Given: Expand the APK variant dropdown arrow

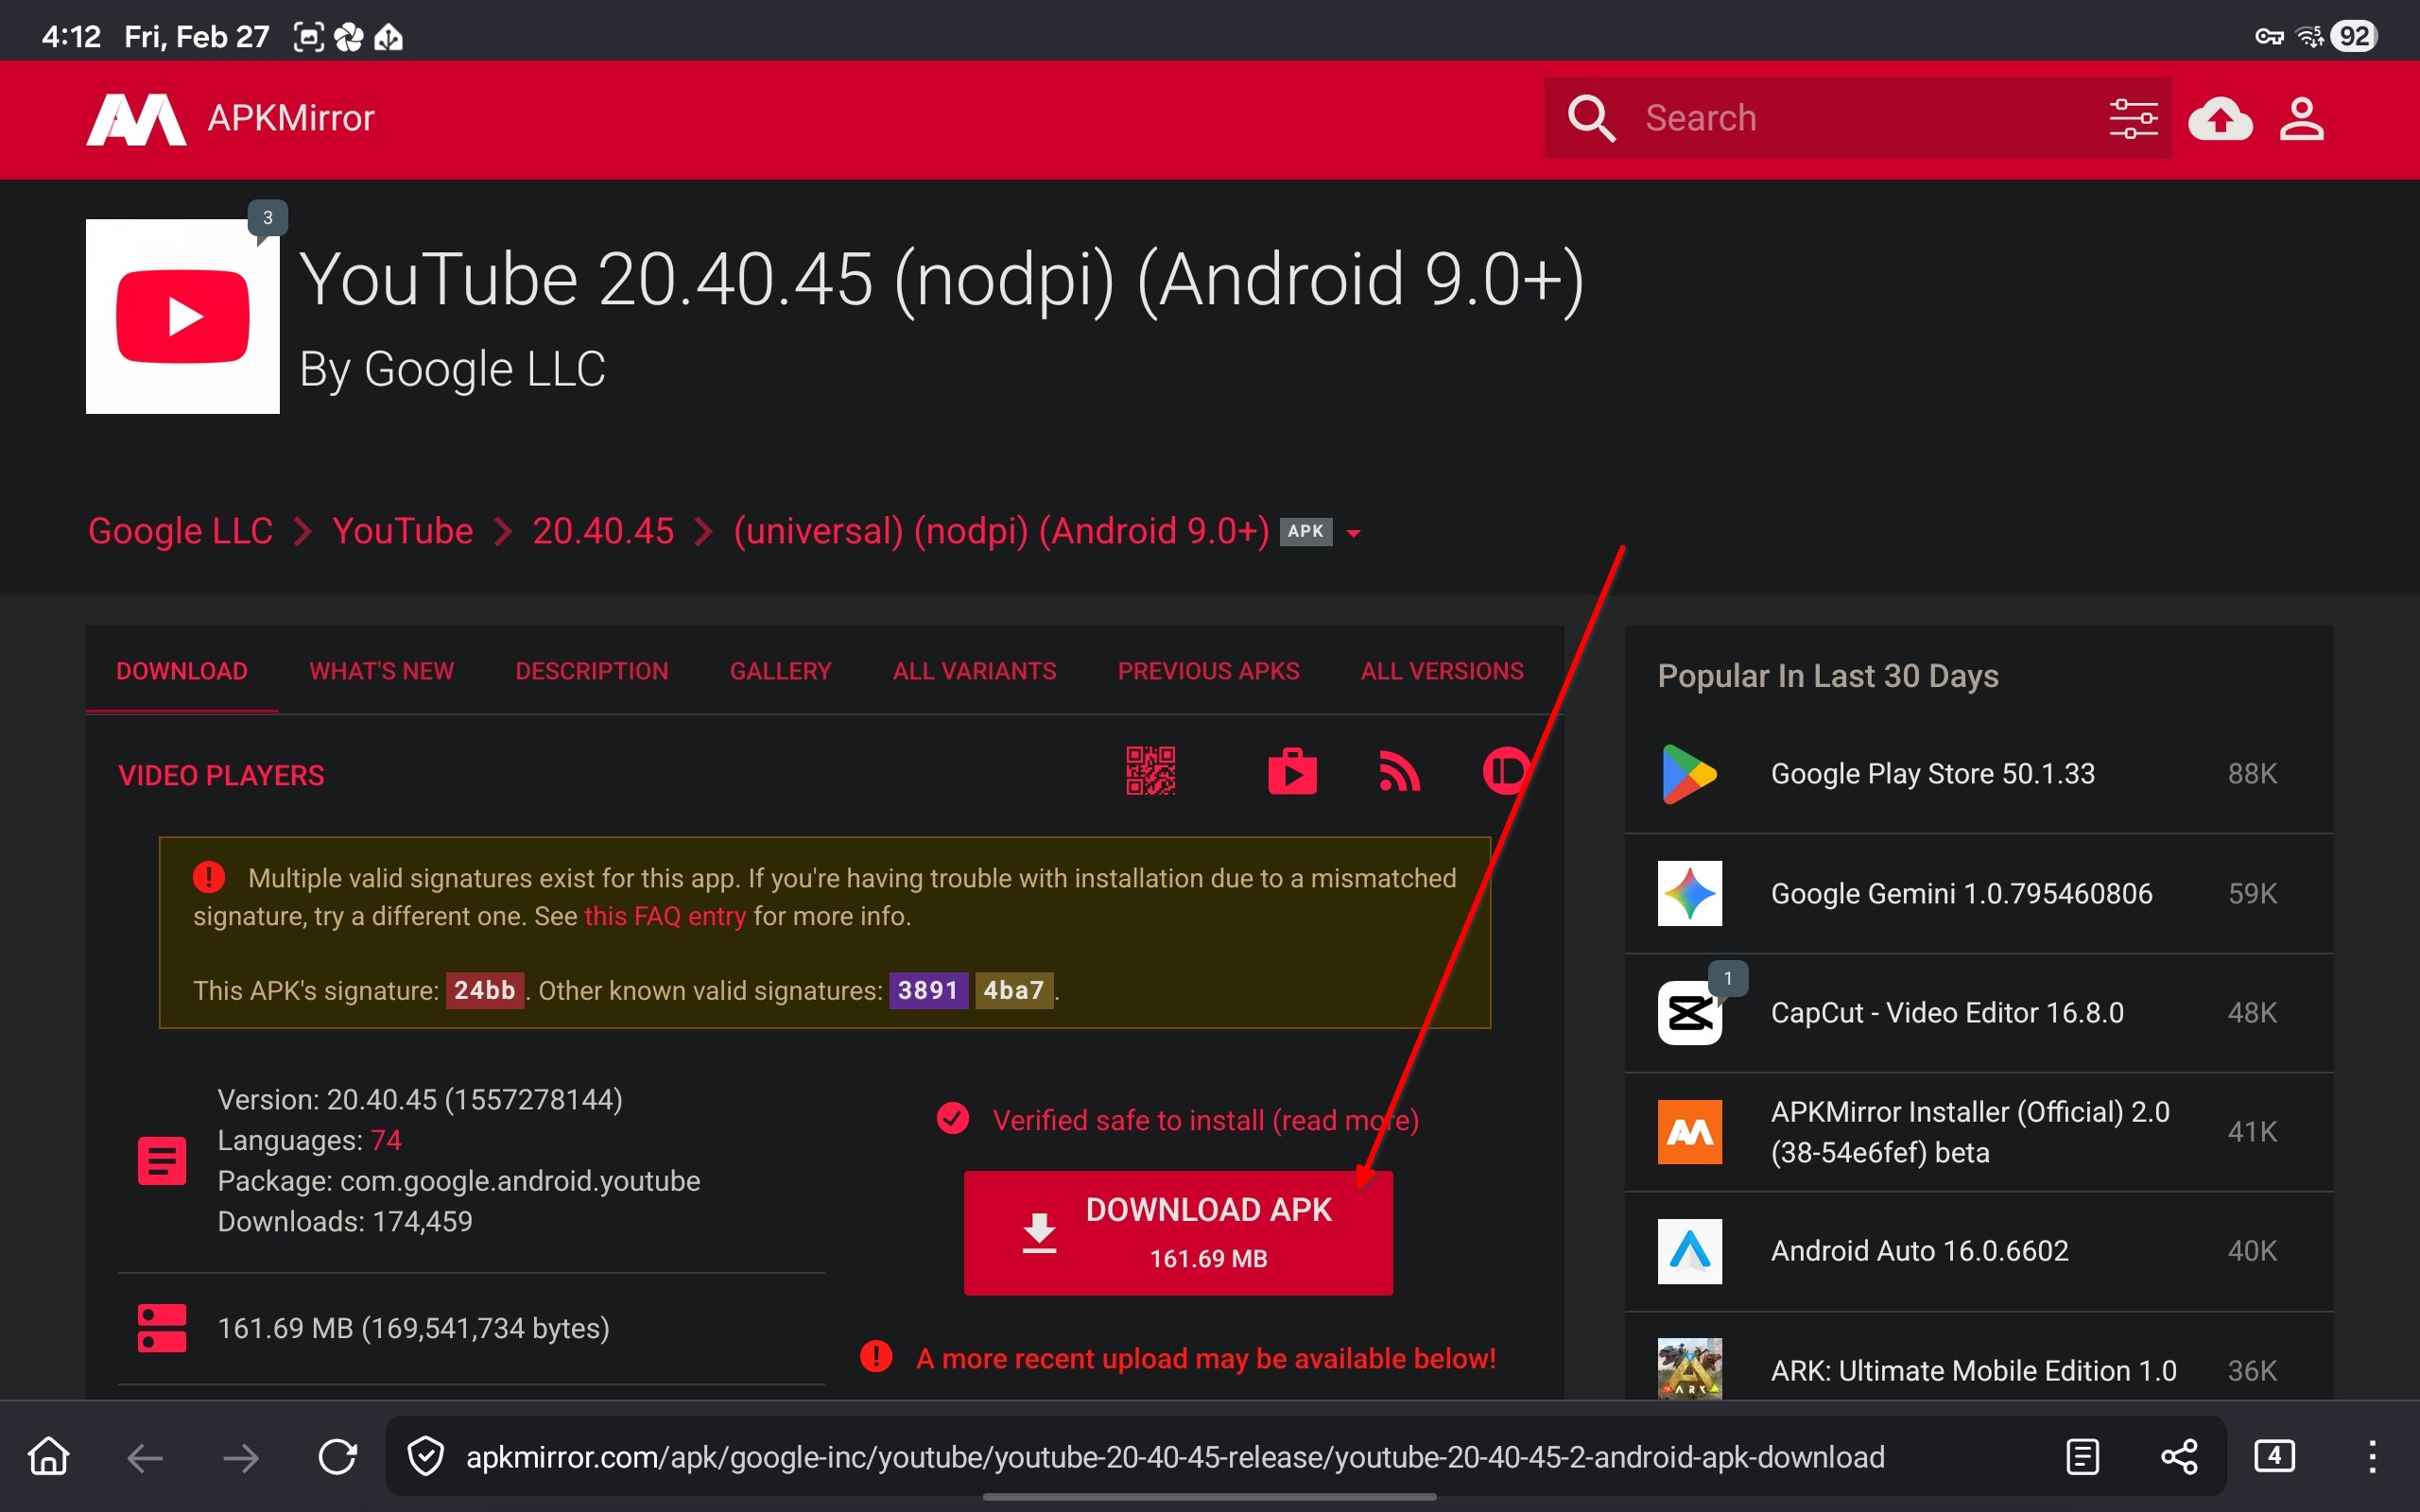Looking at the screenshot, I should 1354,533.
